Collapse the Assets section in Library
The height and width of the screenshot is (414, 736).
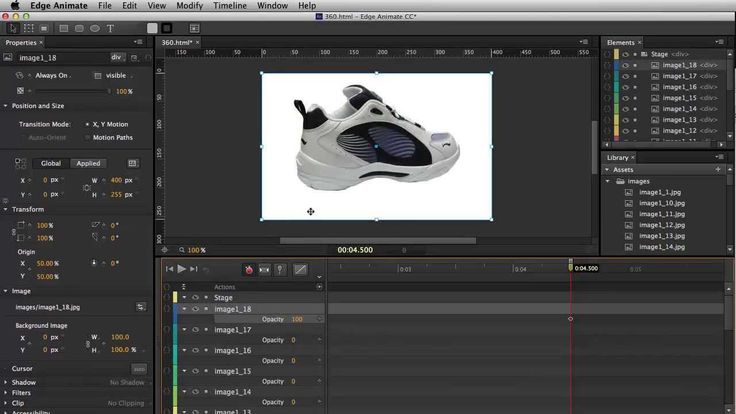pos(607,169)
